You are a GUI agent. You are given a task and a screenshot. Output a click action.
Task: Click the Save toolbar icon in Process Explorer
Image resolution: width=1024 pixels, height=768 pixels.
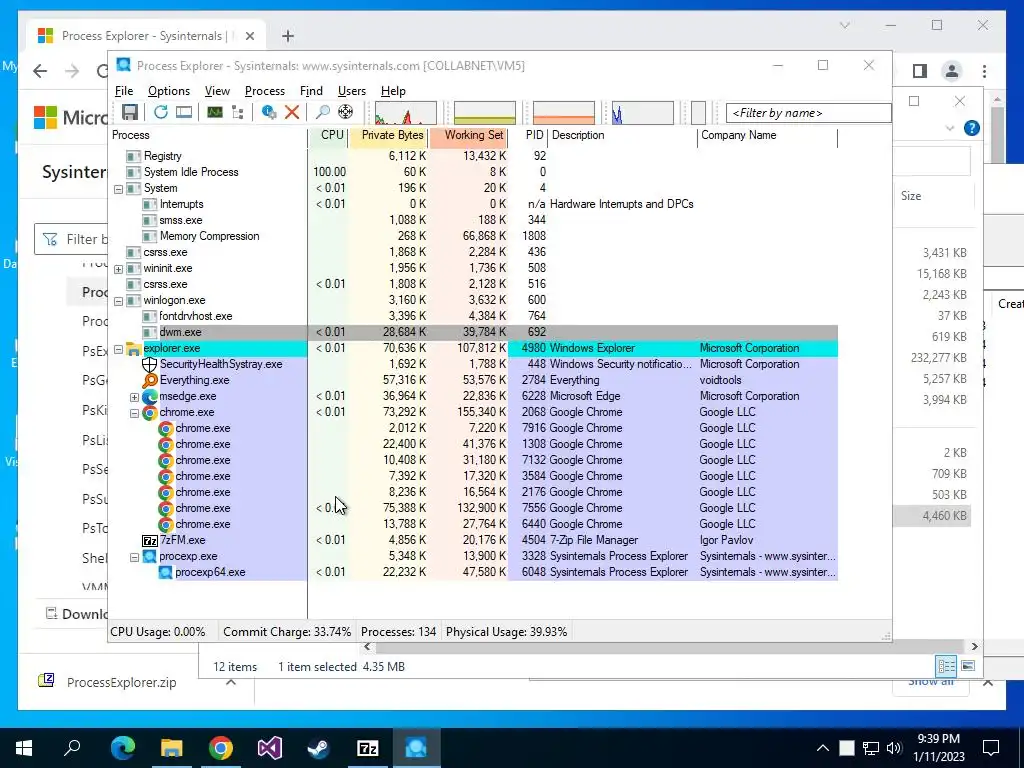pyautogui.click(x=129, y=112)
